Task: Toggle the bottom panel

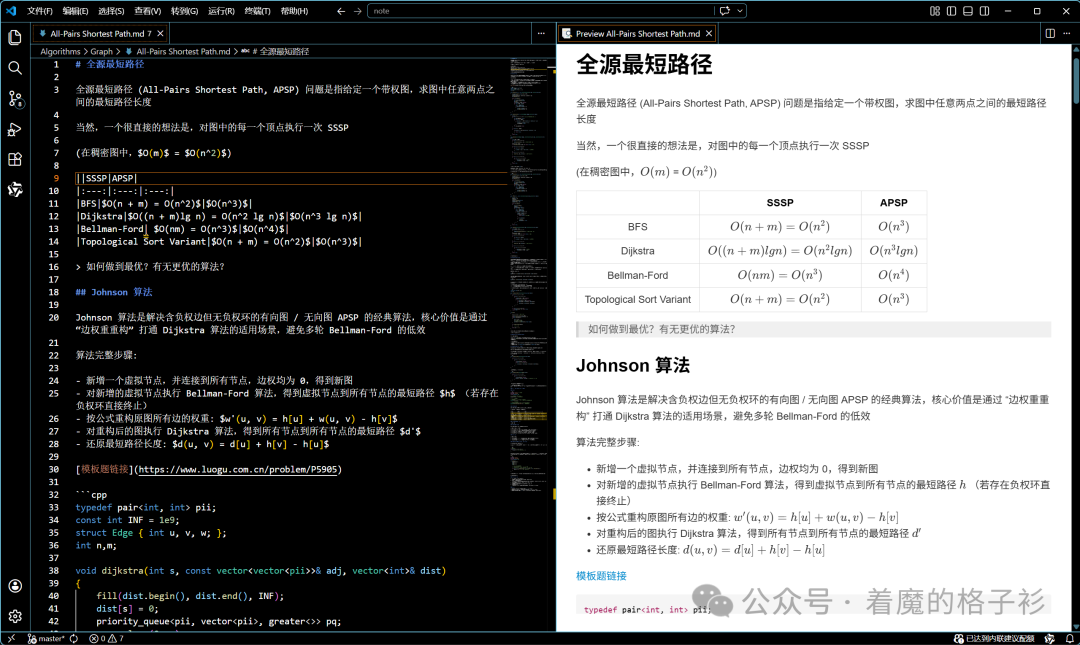Action: [x=968, y=11]
